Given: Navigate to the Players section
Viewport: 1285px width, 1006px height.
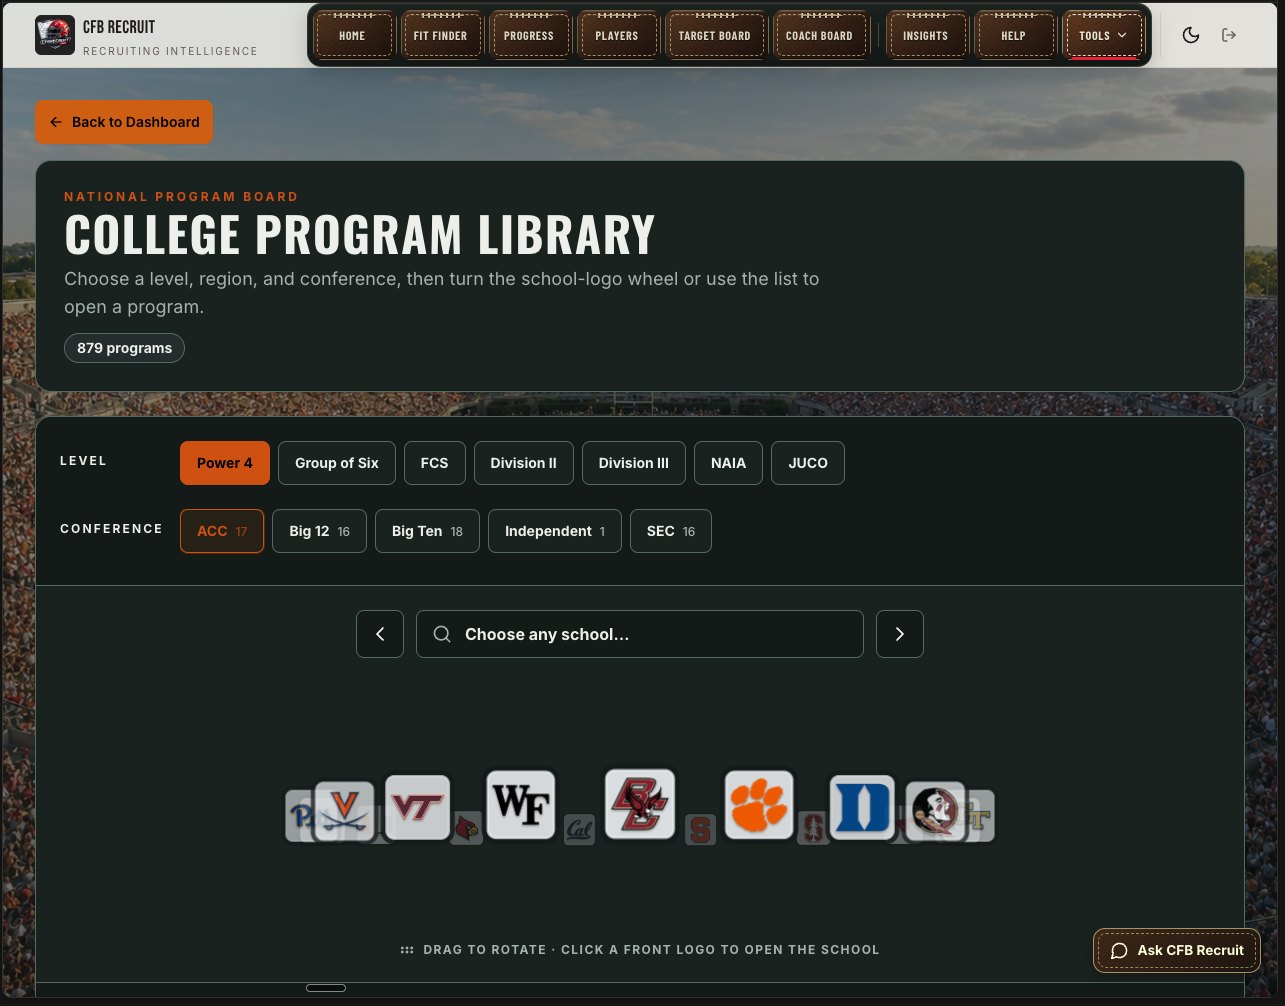Looking at the screenshot, I should pos(617,36).
